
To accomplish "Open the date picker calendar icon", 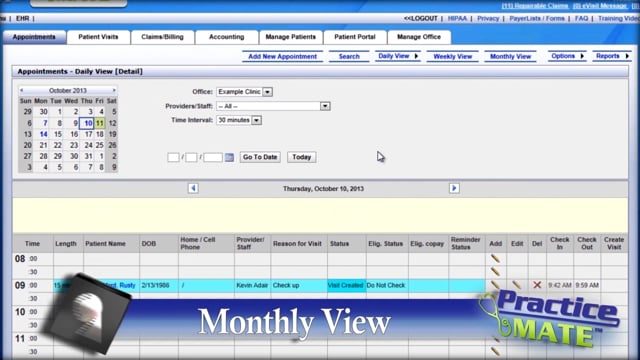I will coord(229,157).
